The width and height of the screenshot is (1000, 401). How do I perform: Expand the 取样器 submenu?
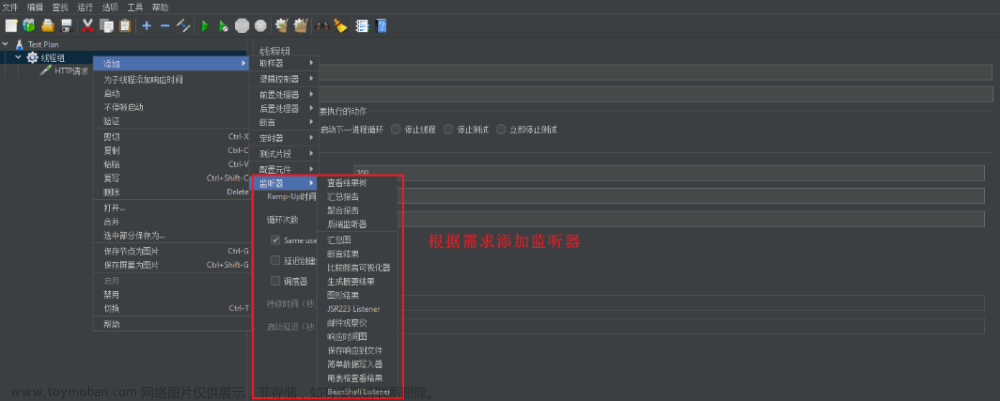pos(285,63)
